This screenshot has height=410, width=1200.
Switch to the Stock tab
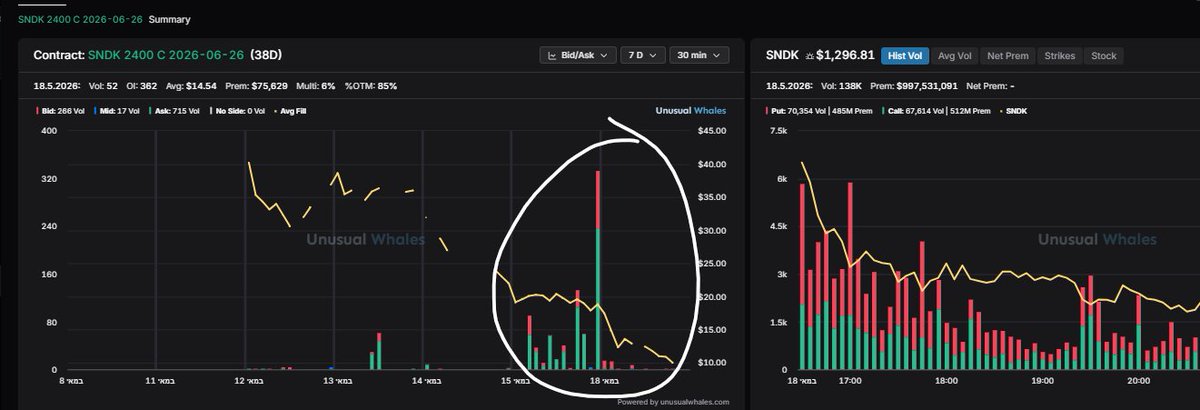pos(1104,56)
